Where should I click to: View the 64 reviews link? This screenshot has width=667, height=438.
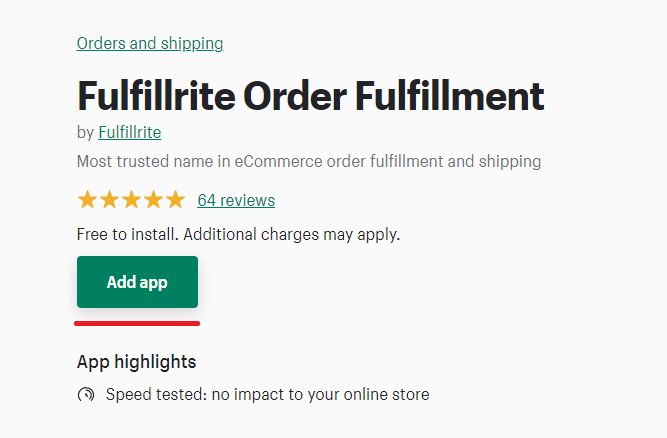click(x=236, y=200)
